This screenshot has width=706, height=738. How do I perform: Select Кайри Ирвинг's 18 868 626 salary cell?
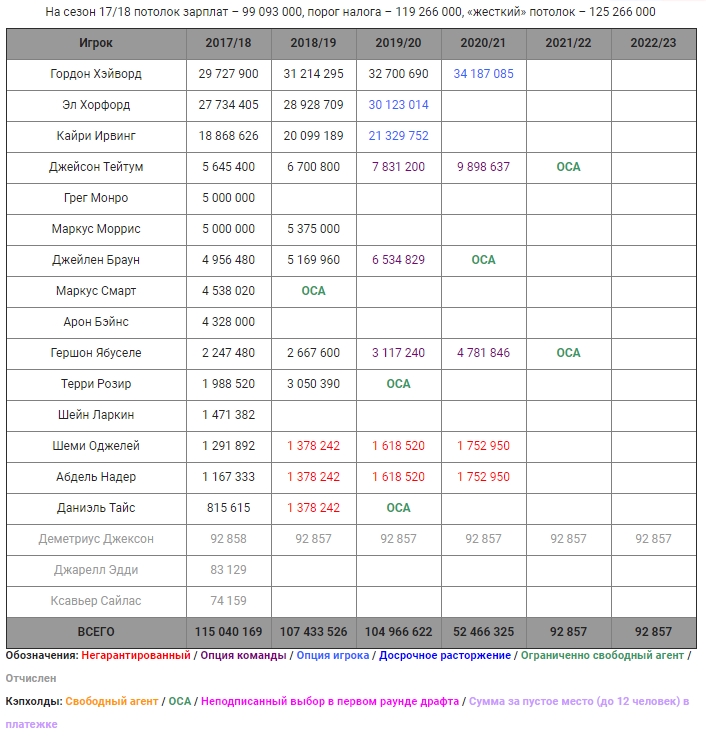click(x=228, y=136)
